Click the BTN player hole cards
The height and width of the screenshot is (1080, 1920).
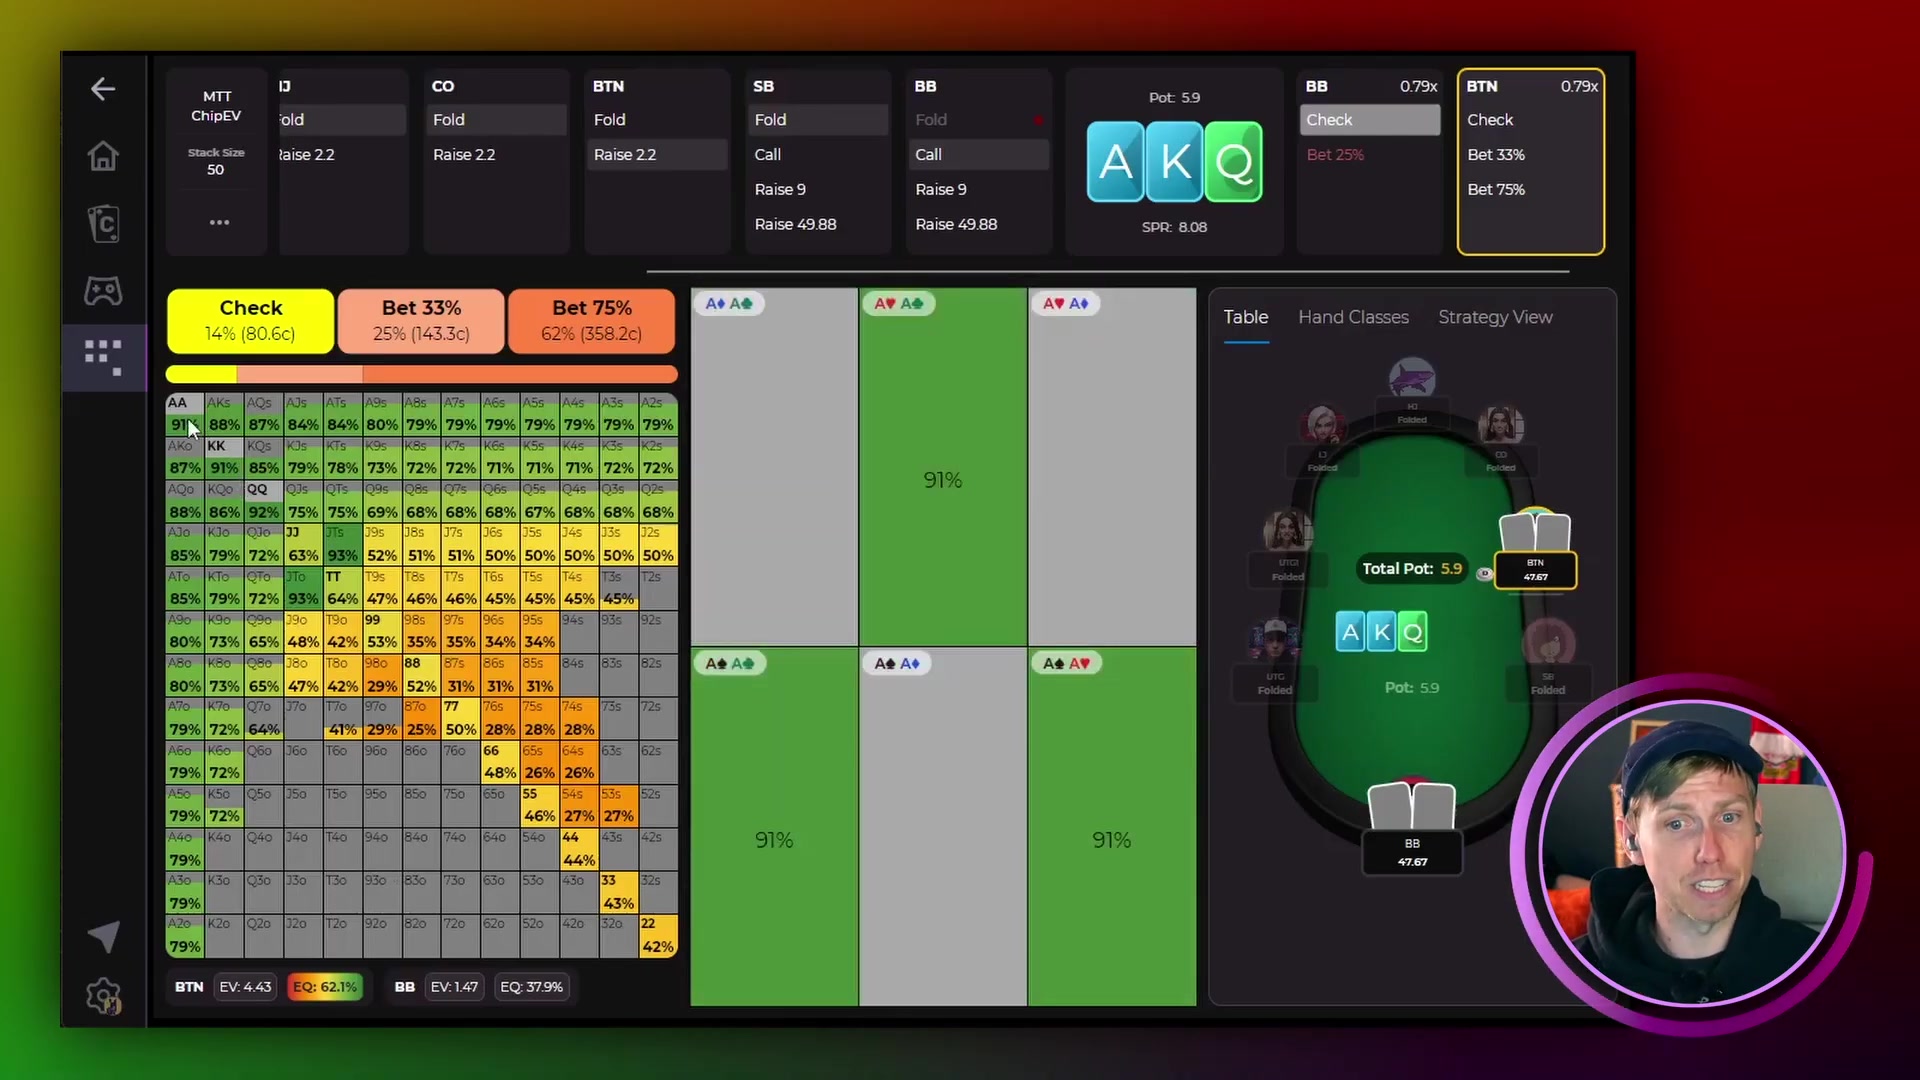(x=1535, y=530)
